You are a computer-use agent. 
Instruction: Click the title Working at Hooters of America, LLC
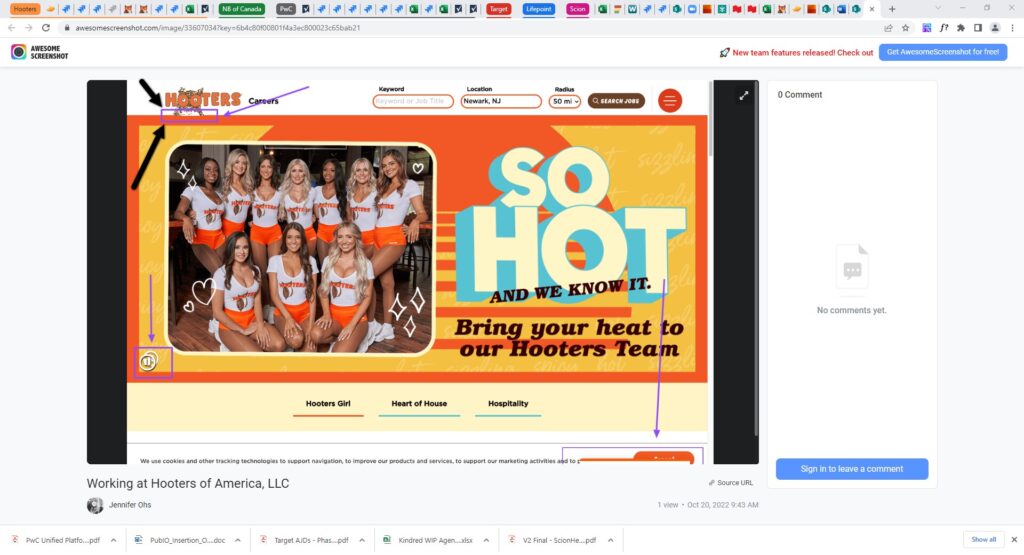187,484
